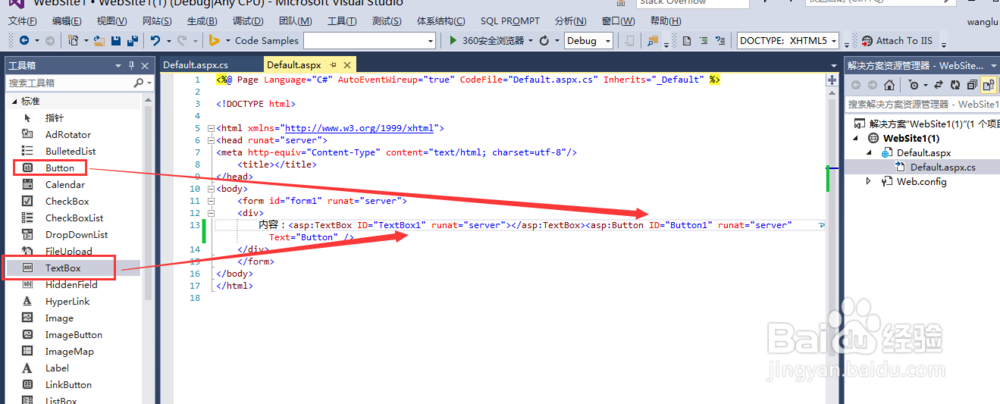Screen dimensions: 1000x404
Task: Click the Sync with Active Document icon
Action: (938, 84)
